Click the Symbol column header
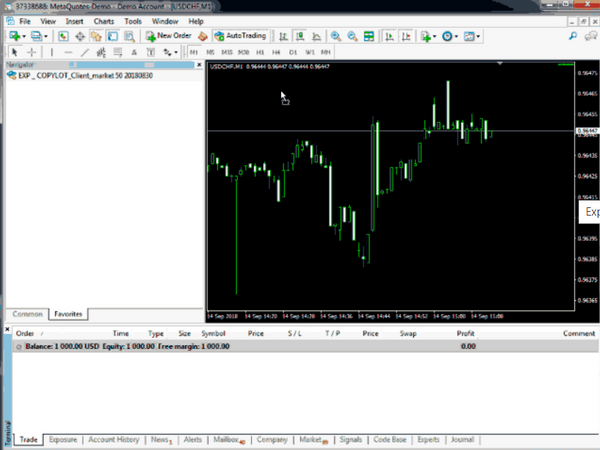This screenshot has width=600, height=450. [x=213, y=333]
